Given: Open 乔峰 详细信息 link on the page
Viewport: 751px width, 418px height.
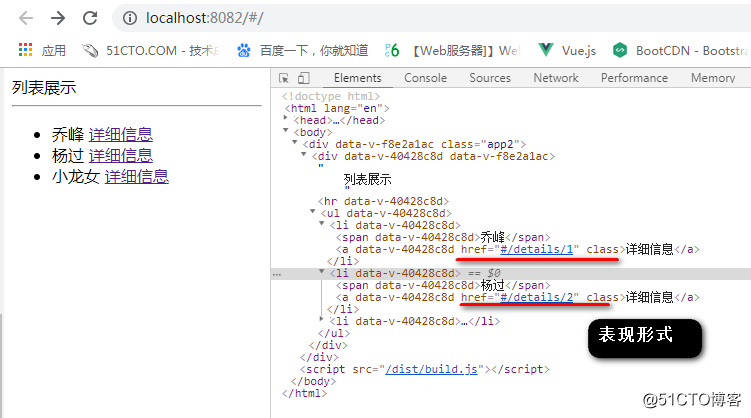Looking at the screenshot, I should [x=121, y=135].
